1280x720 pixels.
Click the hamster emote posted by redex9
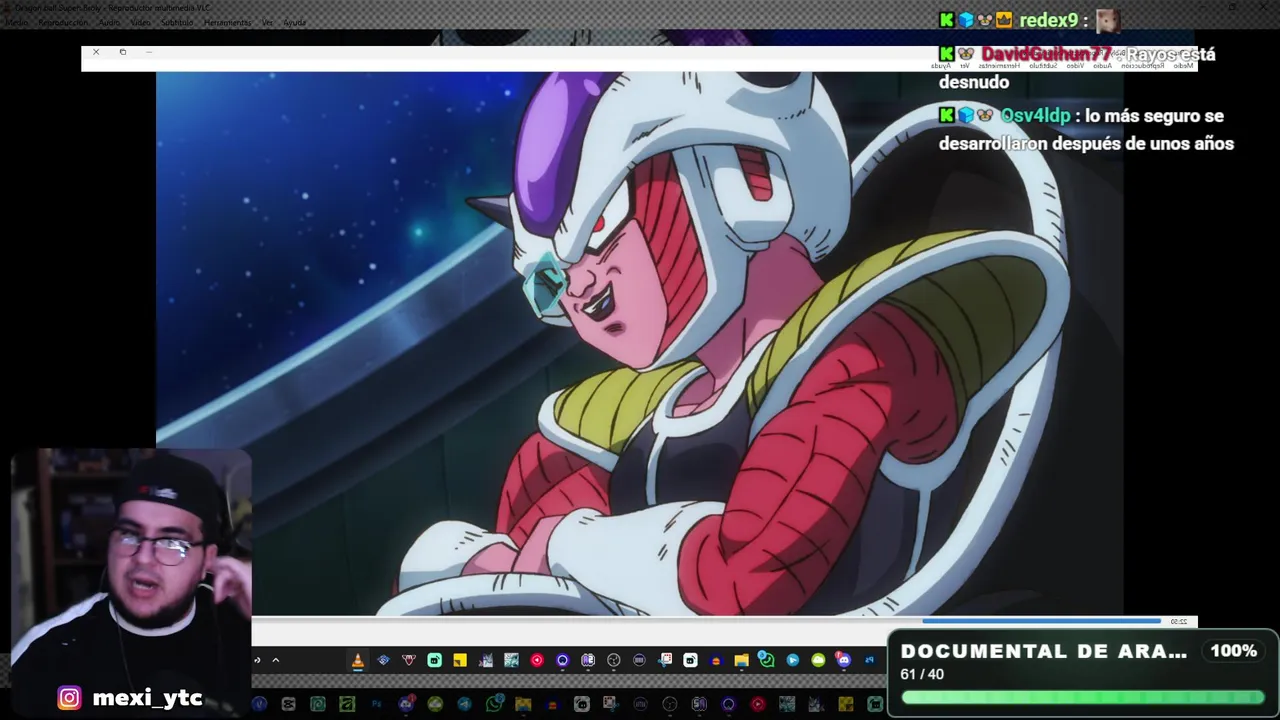pos(1107,20)
